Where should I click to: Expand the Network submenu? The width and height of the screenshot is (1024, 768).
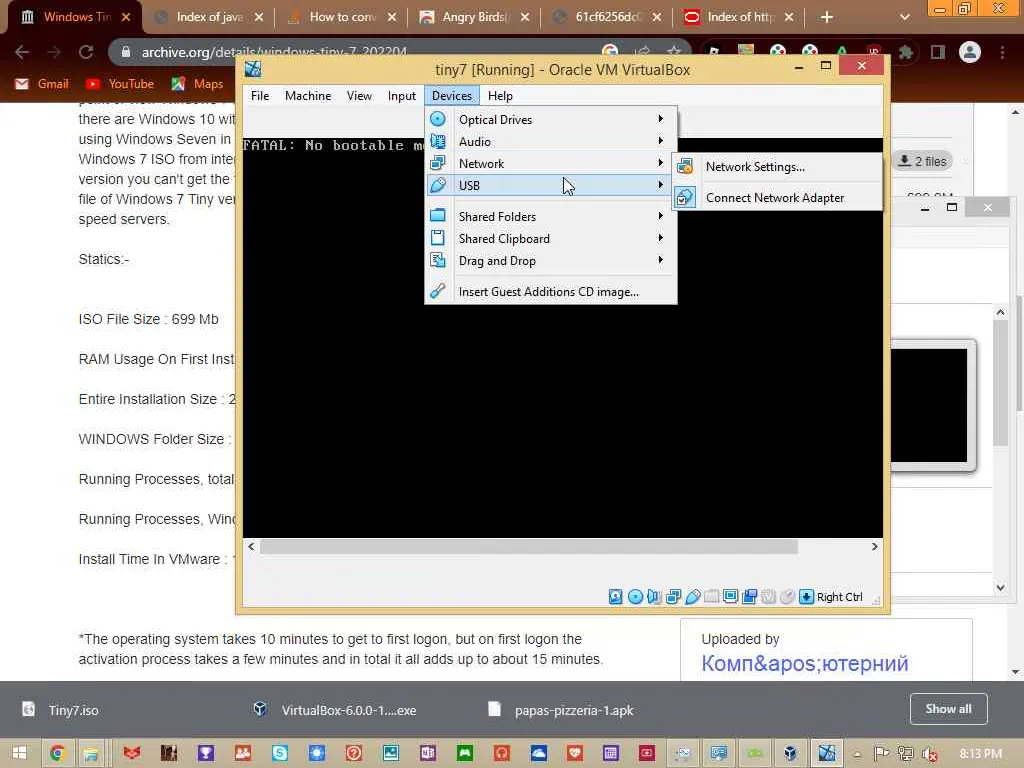[x=661, y=163]
